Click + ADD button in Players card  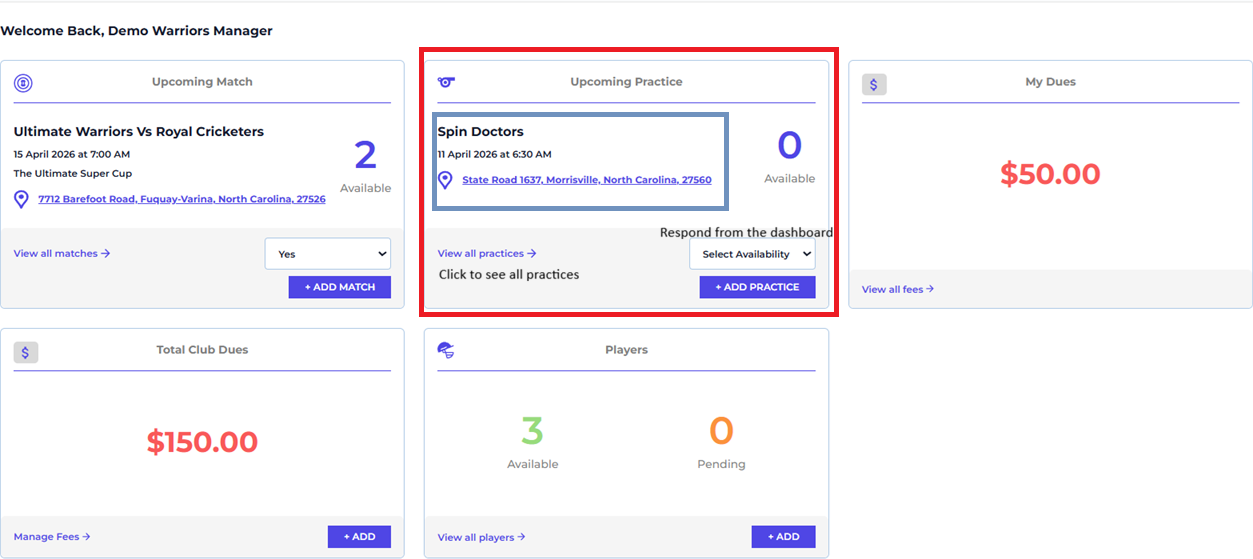click(x=783, y=537)
